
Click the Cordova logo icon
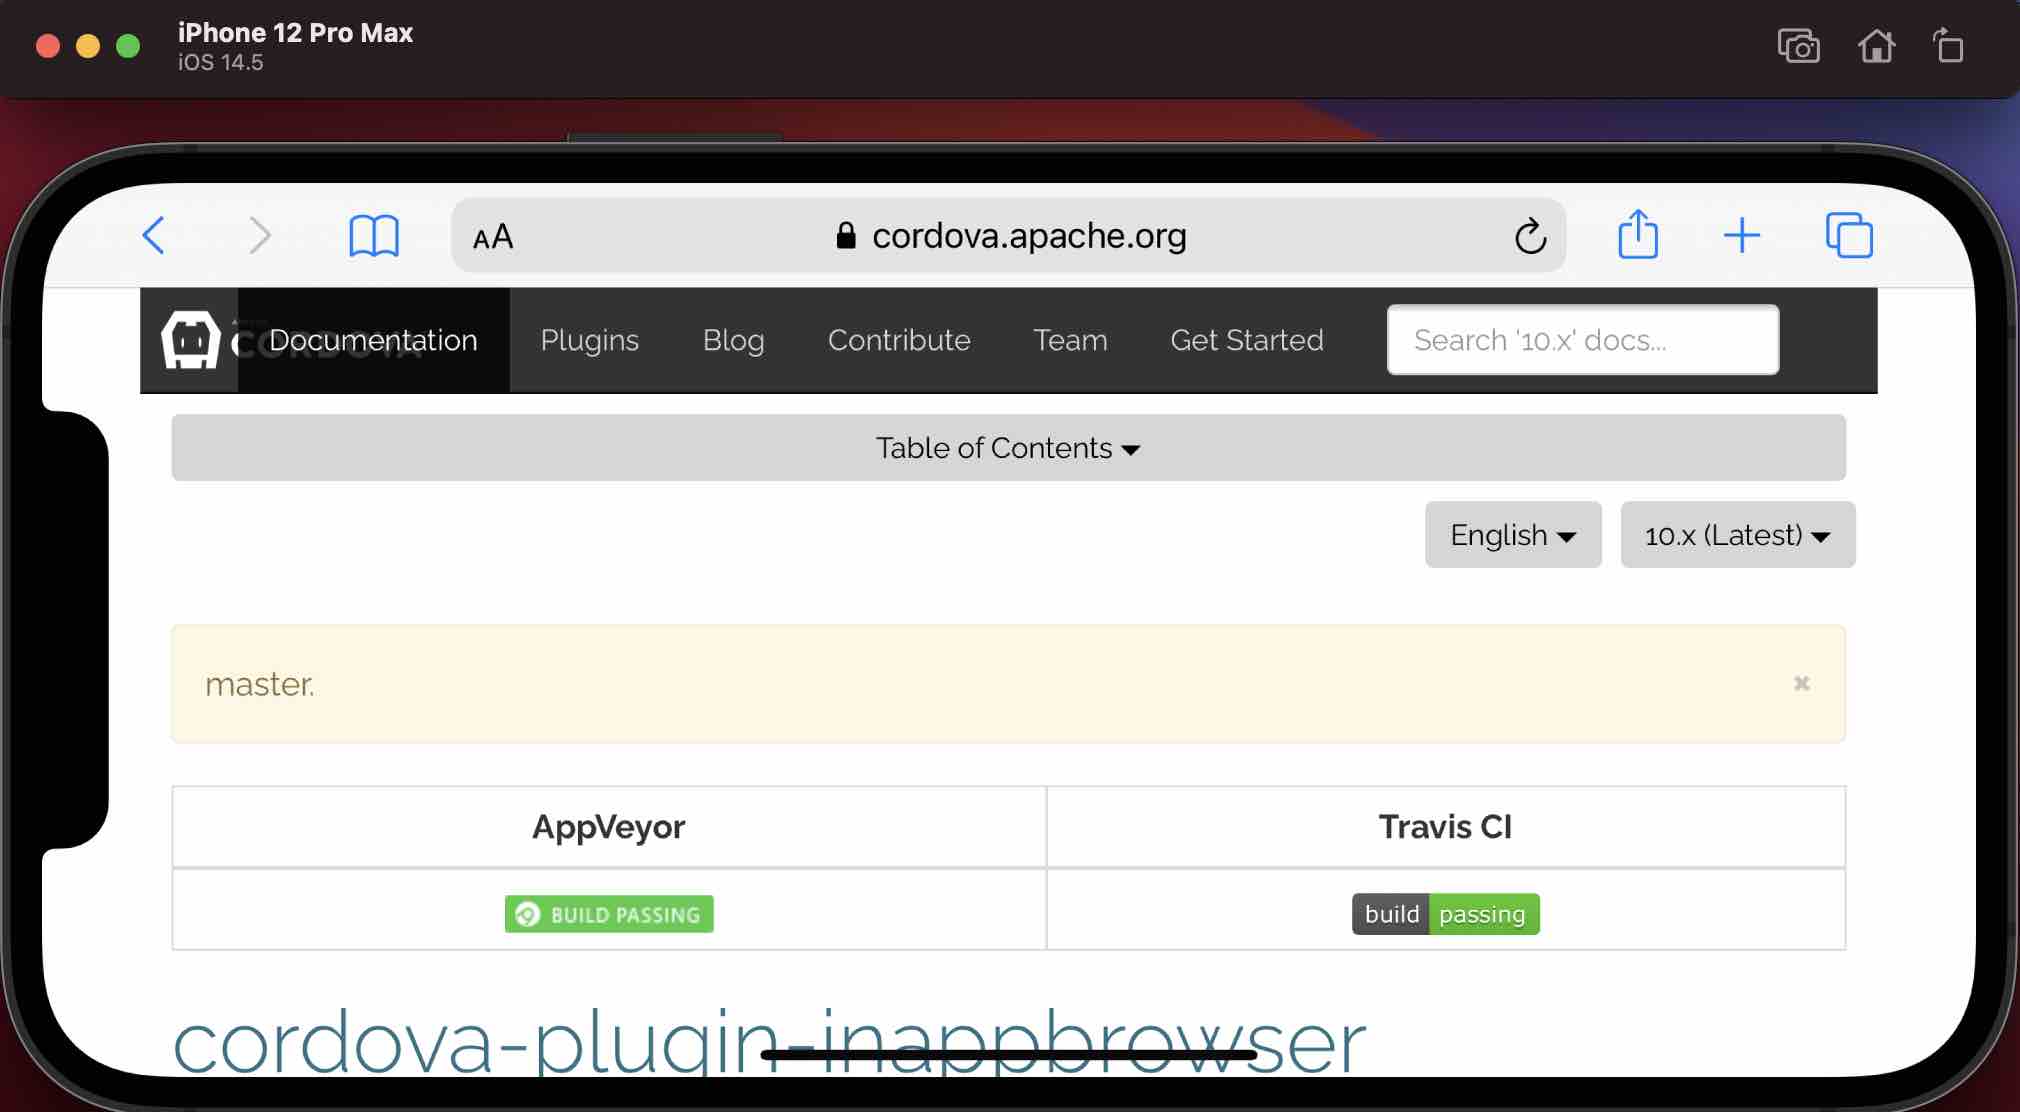(190, 340)
